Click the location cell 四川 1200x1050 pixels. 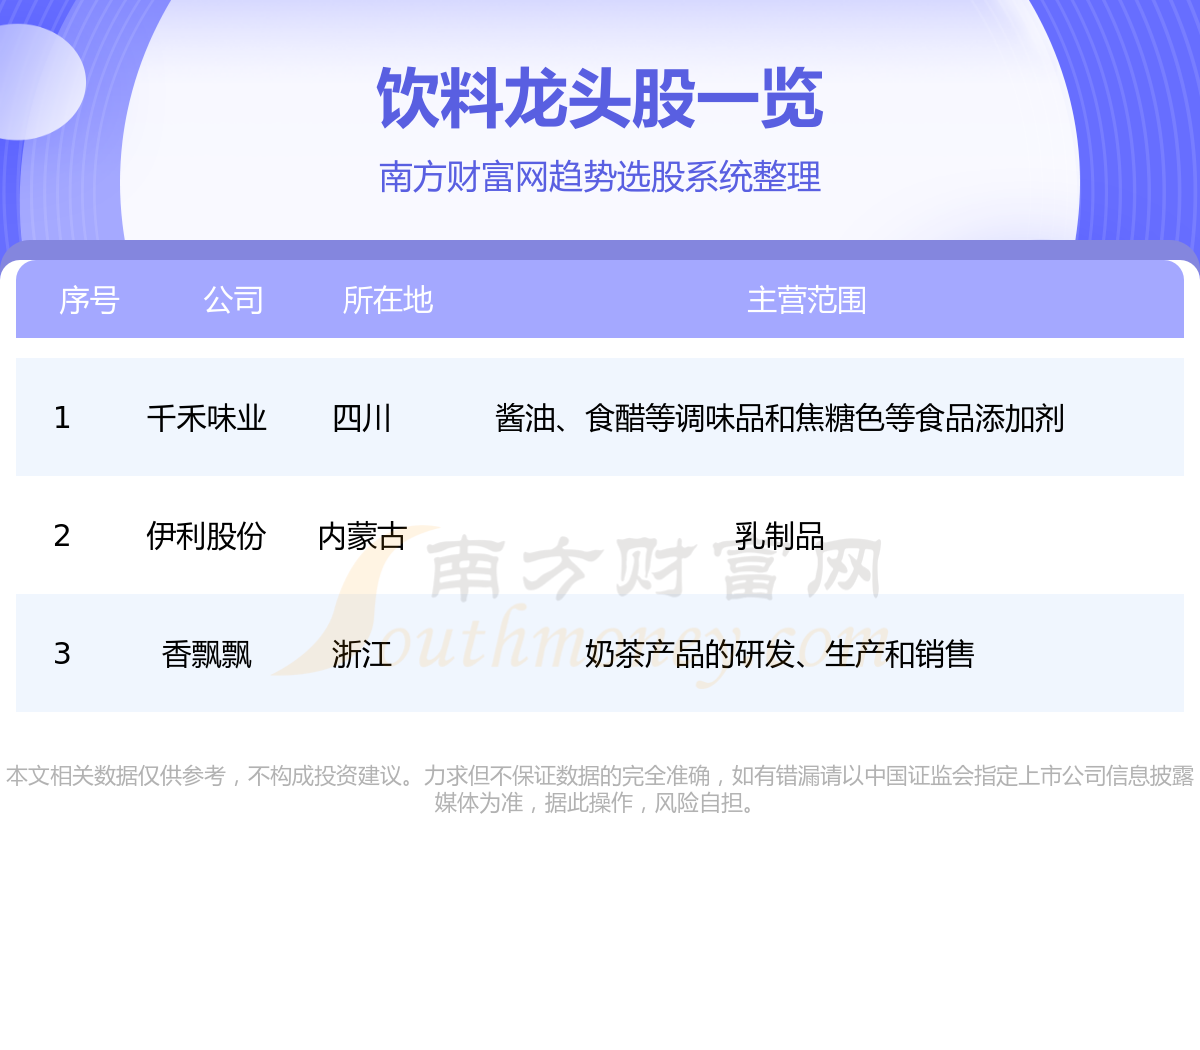pyautogui.click(x=362, y=418)
